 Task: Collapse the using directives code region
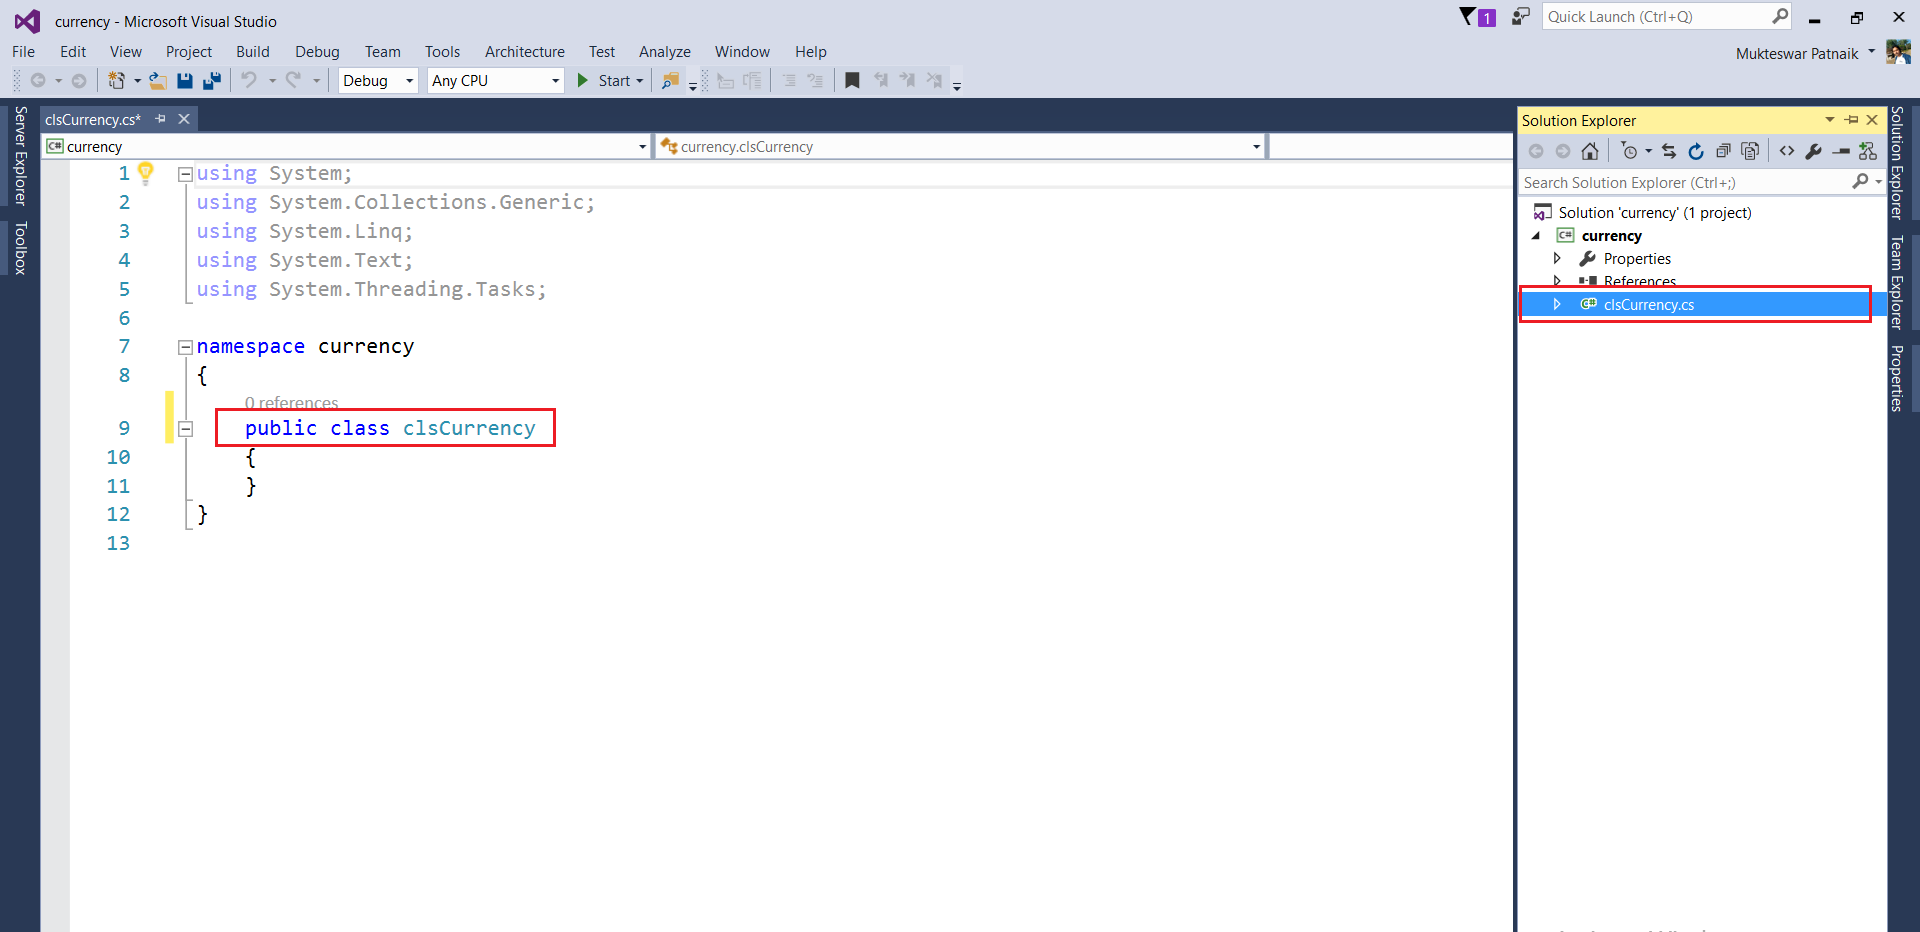[185, 173]
